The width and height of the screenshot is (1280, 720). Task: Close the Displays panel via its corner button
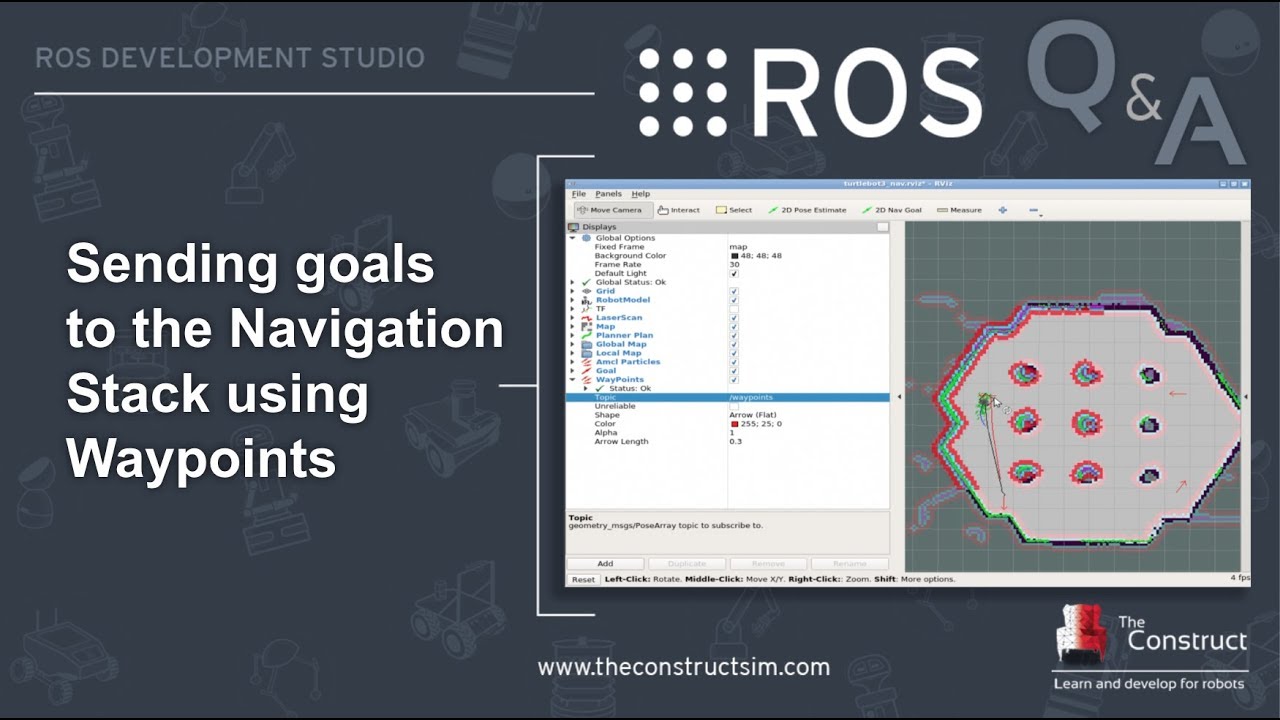[882, 227]
